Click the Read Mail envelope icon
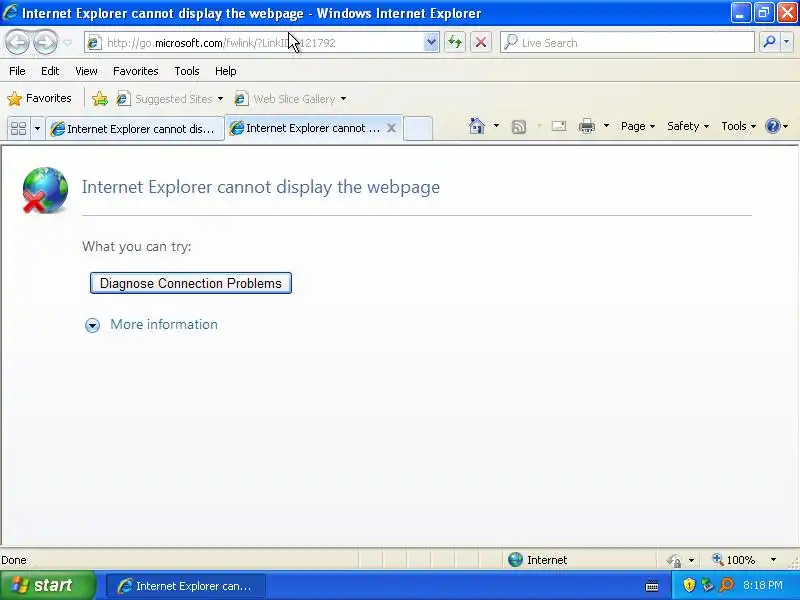The height and width of the screenshot is (600, 800). [x=559, y=126]
